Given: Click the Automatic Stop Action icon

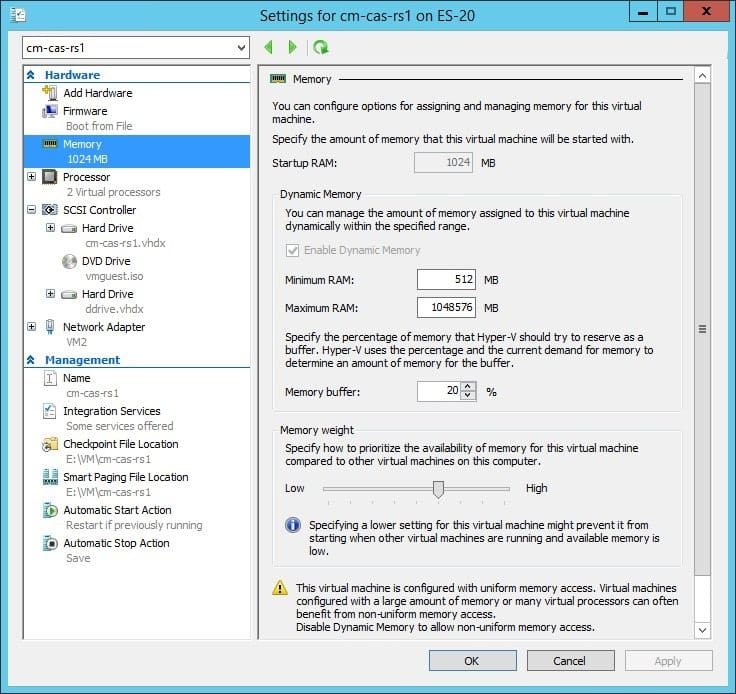Looking at the screenshot, I should click(50, 543).
